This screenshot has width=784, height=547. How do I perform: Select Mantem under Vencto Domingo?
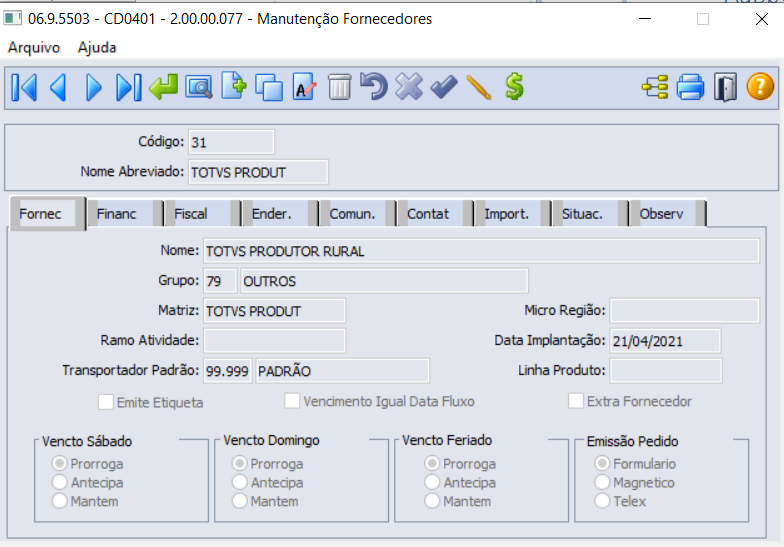pos(240,500)
